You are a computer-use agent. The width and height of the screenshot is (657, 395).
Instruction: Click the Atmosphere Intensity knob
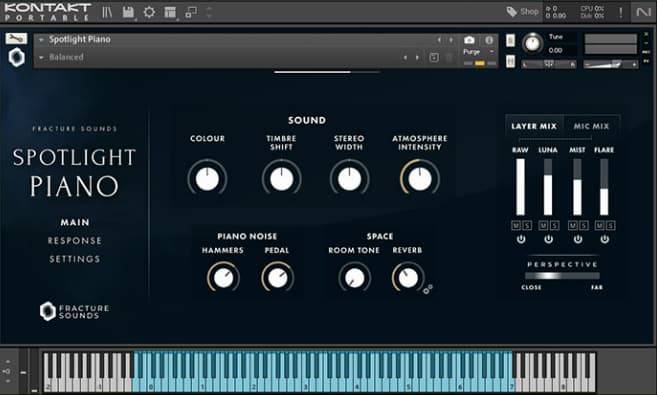coord(420,178)
